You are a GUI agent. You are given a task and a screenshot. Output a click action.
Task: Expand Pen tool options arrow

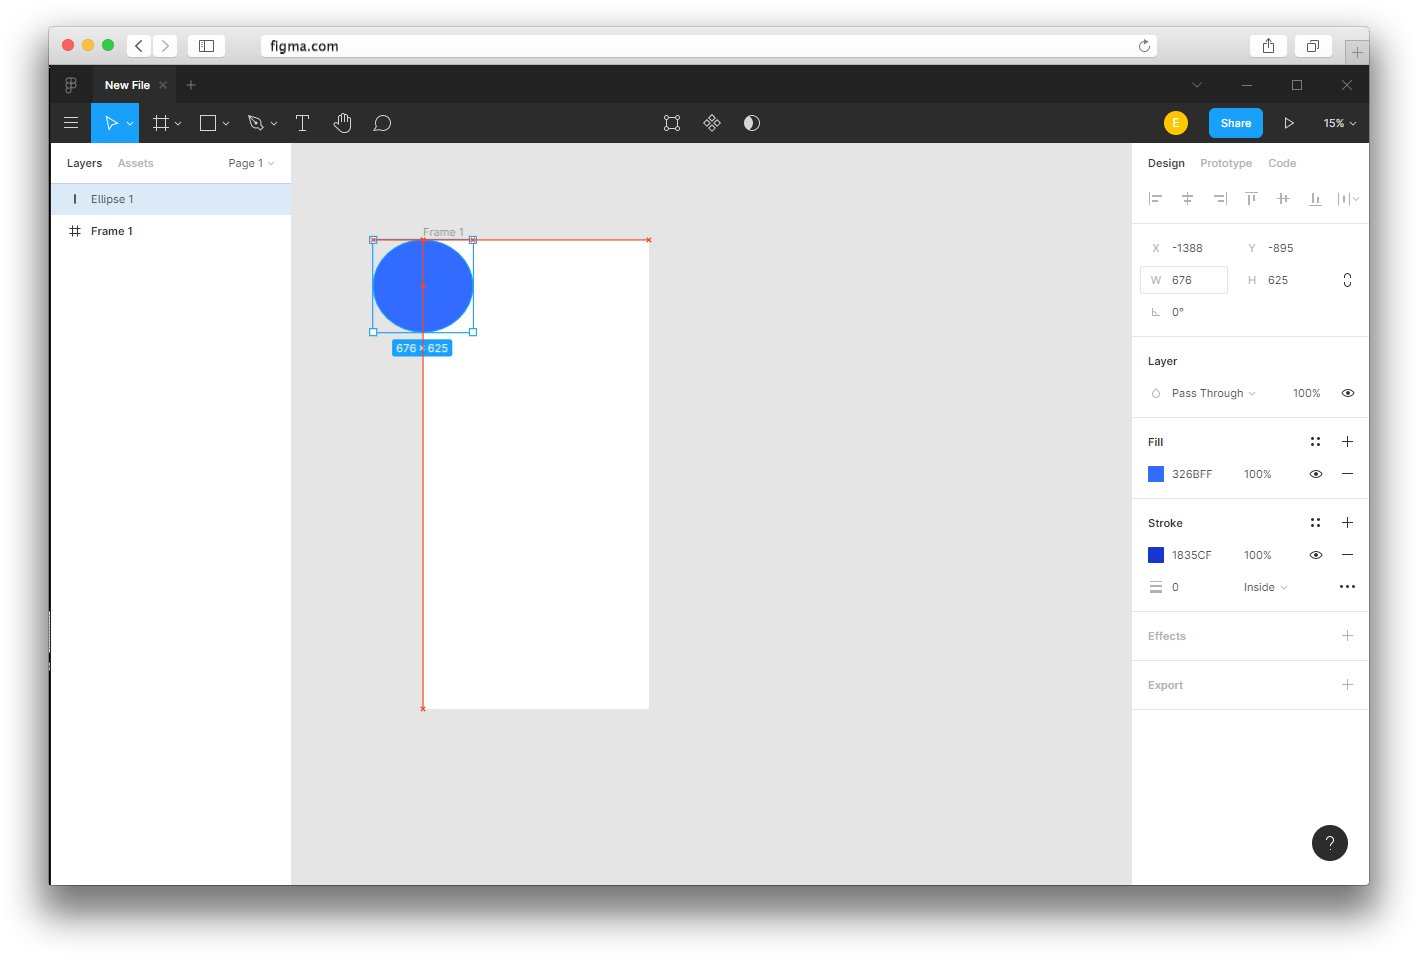(274, 124)
